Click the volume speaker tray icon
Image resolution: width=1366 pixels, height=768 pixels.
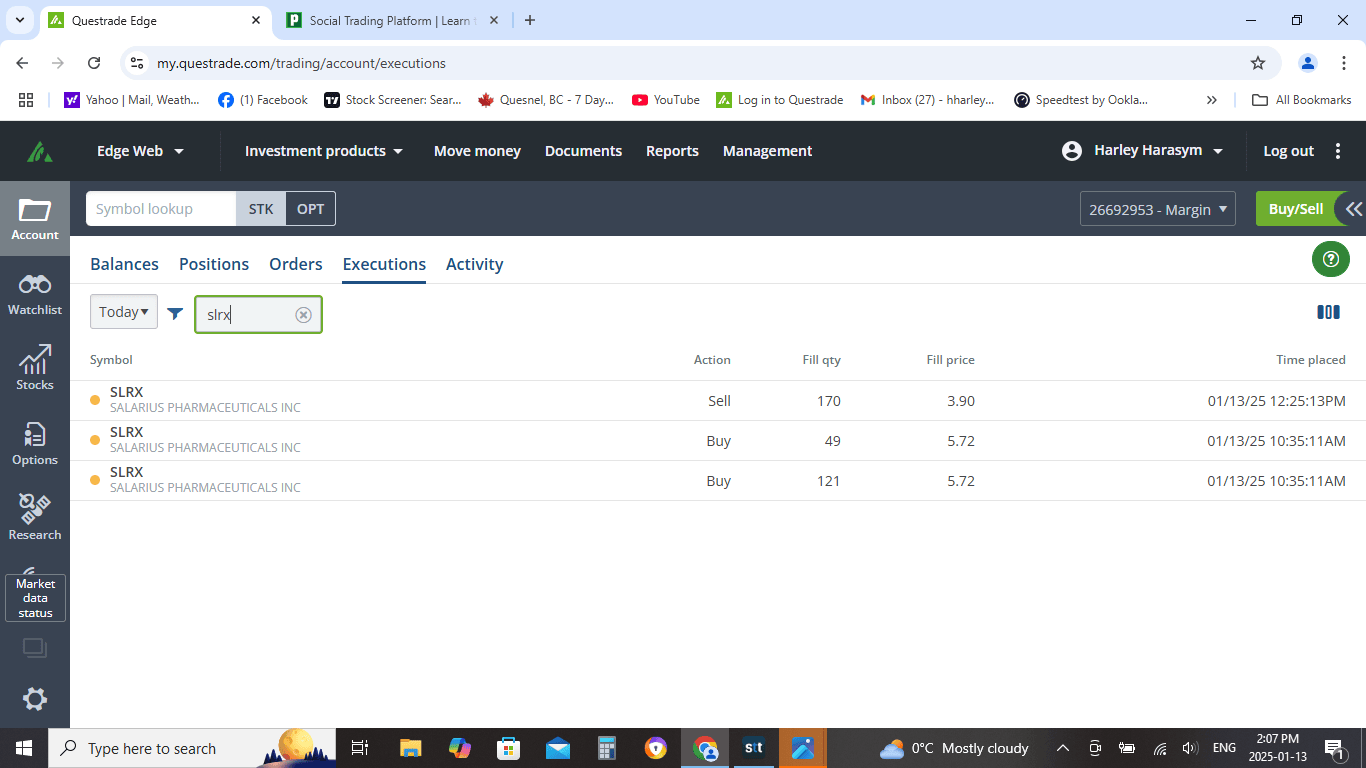(1190, 748)
